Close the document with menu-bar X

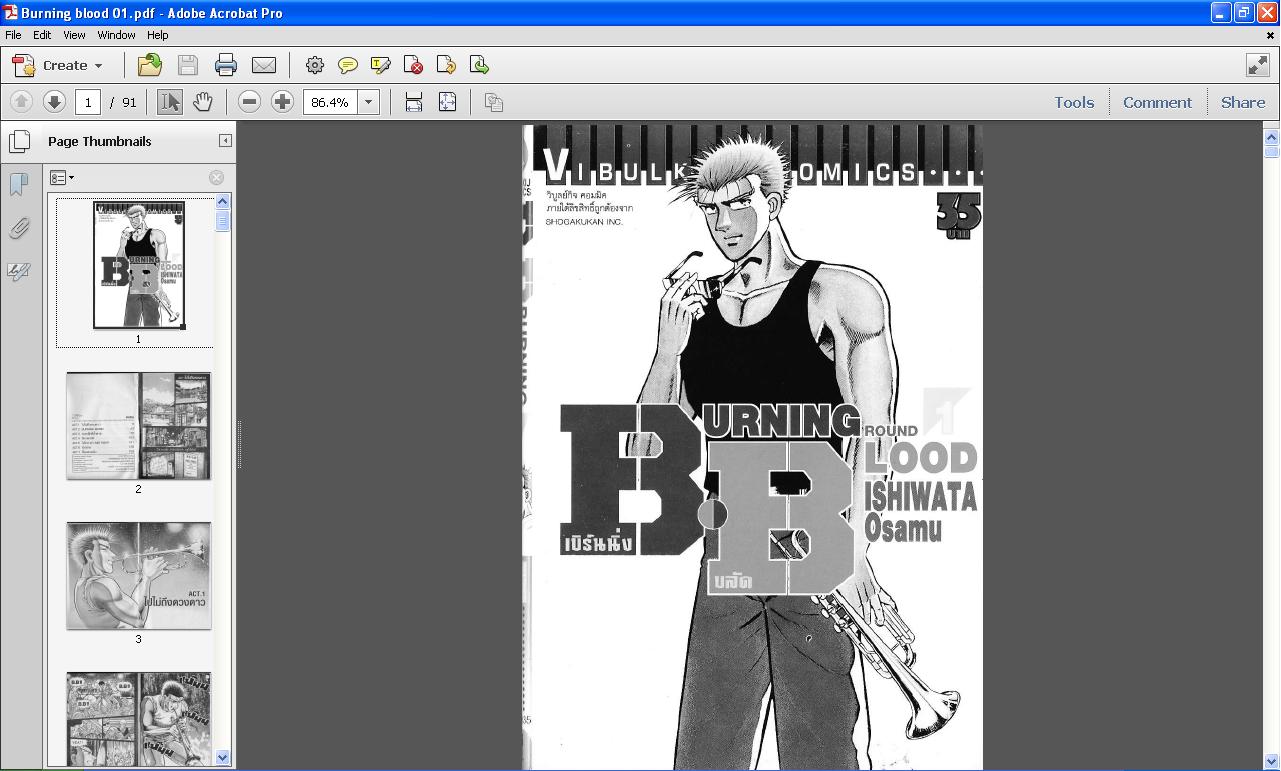coord(1270,35)
